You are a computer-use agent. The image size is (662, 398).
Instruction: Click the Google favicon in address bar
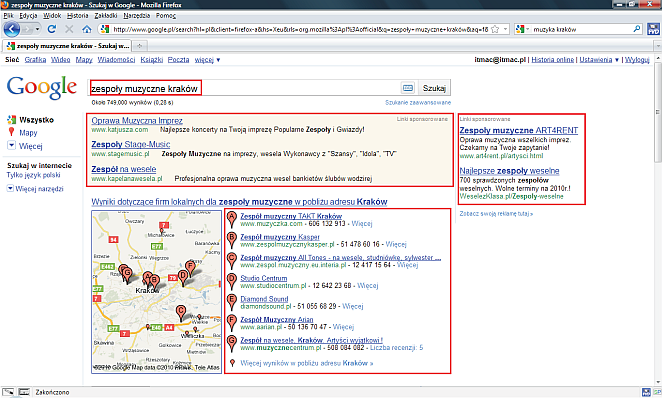pos(105,29)
